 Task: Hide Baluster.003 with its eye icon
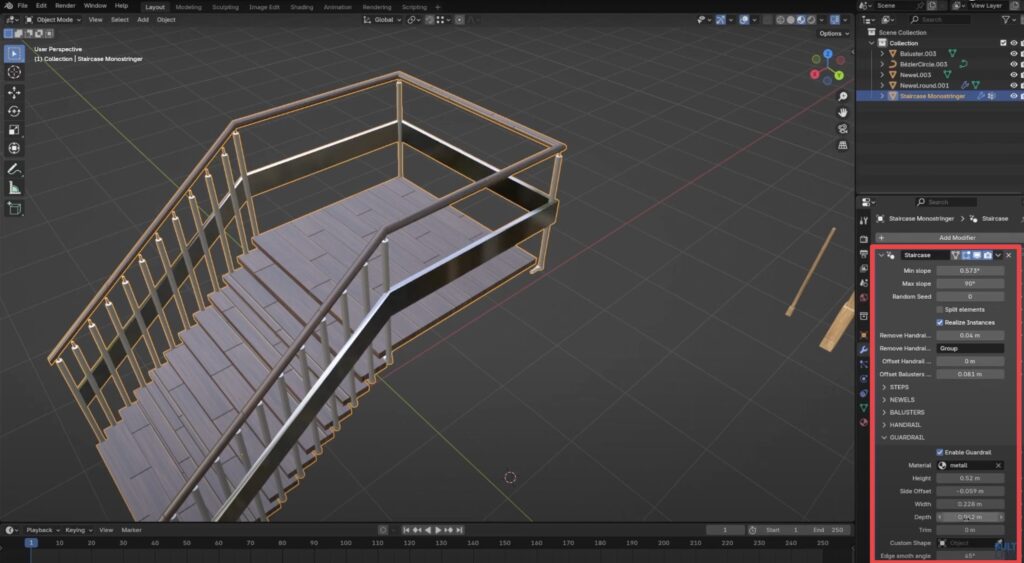click(1014, 54)
